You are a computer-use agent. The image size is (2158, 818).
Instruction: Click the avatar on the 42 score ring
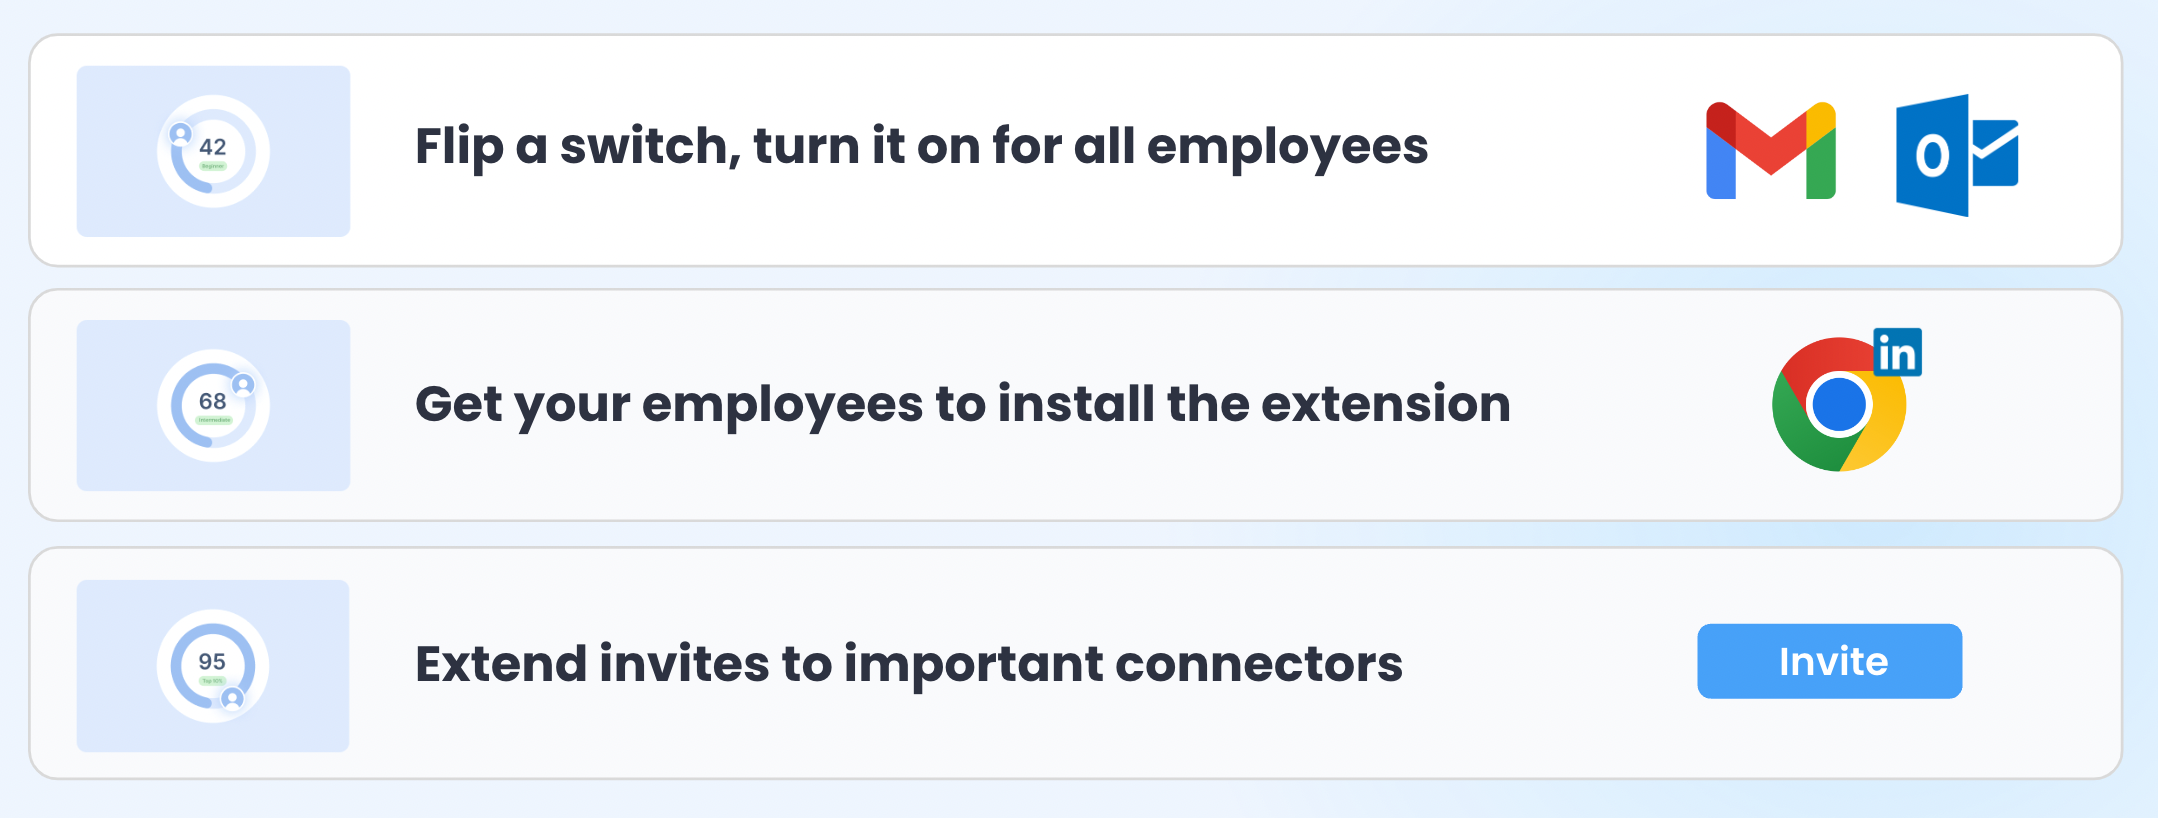[181, 134]
